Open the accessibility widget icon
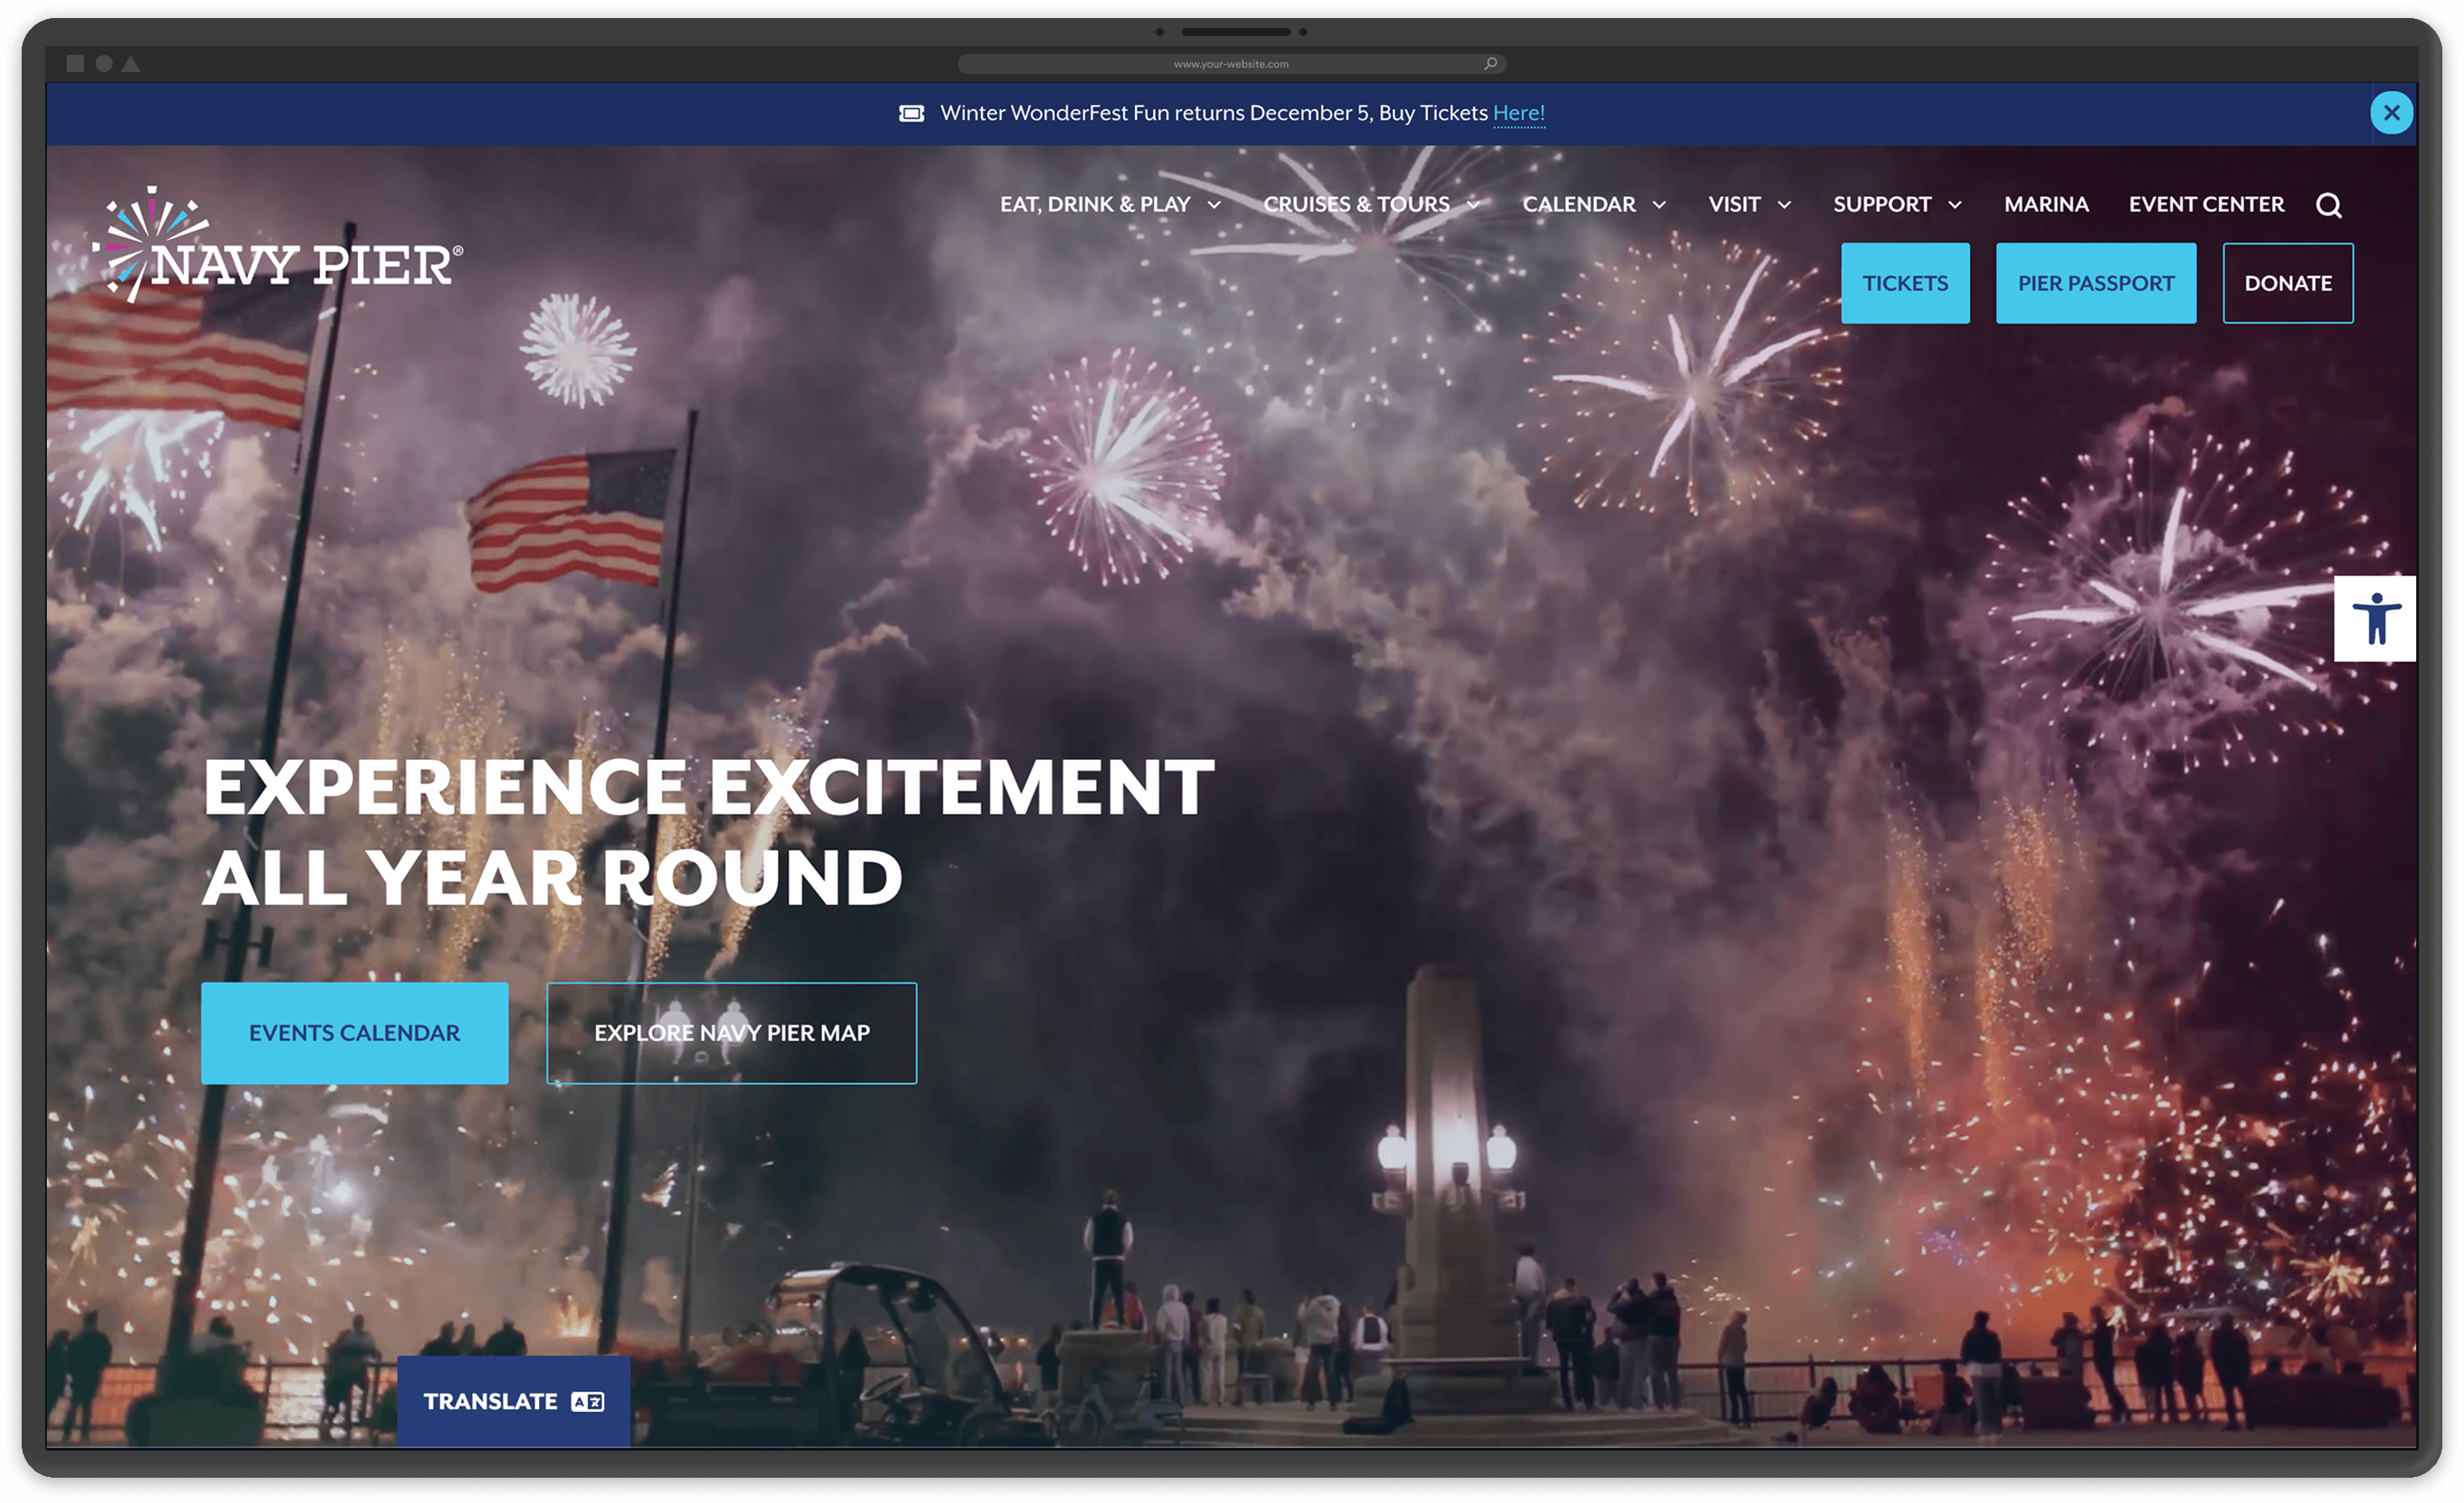This screenshot has height=1503, width=2464. pyautogui.click(x=2375, y=619)
